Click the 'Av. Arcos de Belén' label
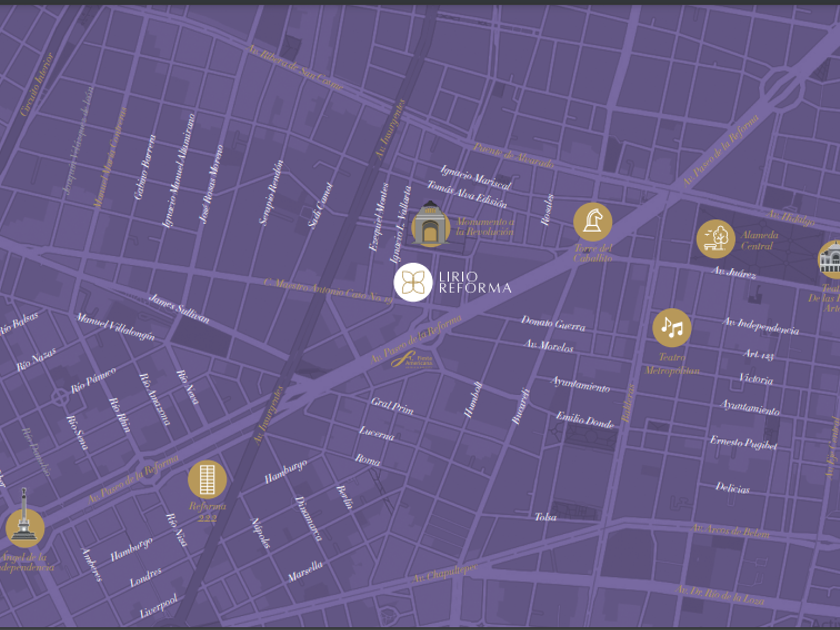Screen dimensions: 840x630 [730, 531]
